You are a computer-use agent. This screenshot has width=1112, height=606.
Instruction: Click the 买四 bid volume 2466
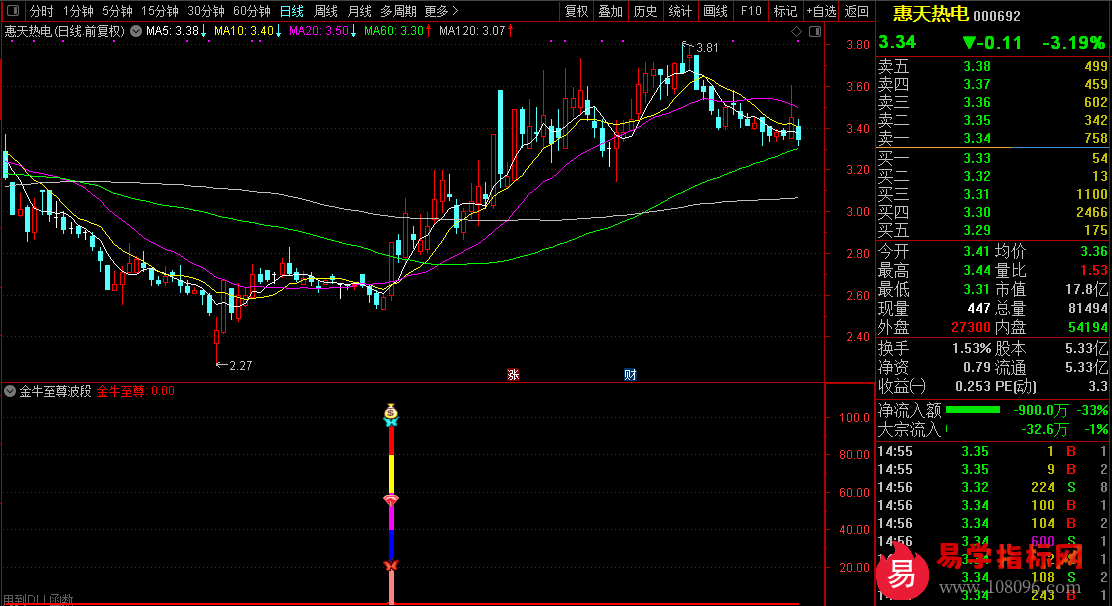[x=1091, y=212]
